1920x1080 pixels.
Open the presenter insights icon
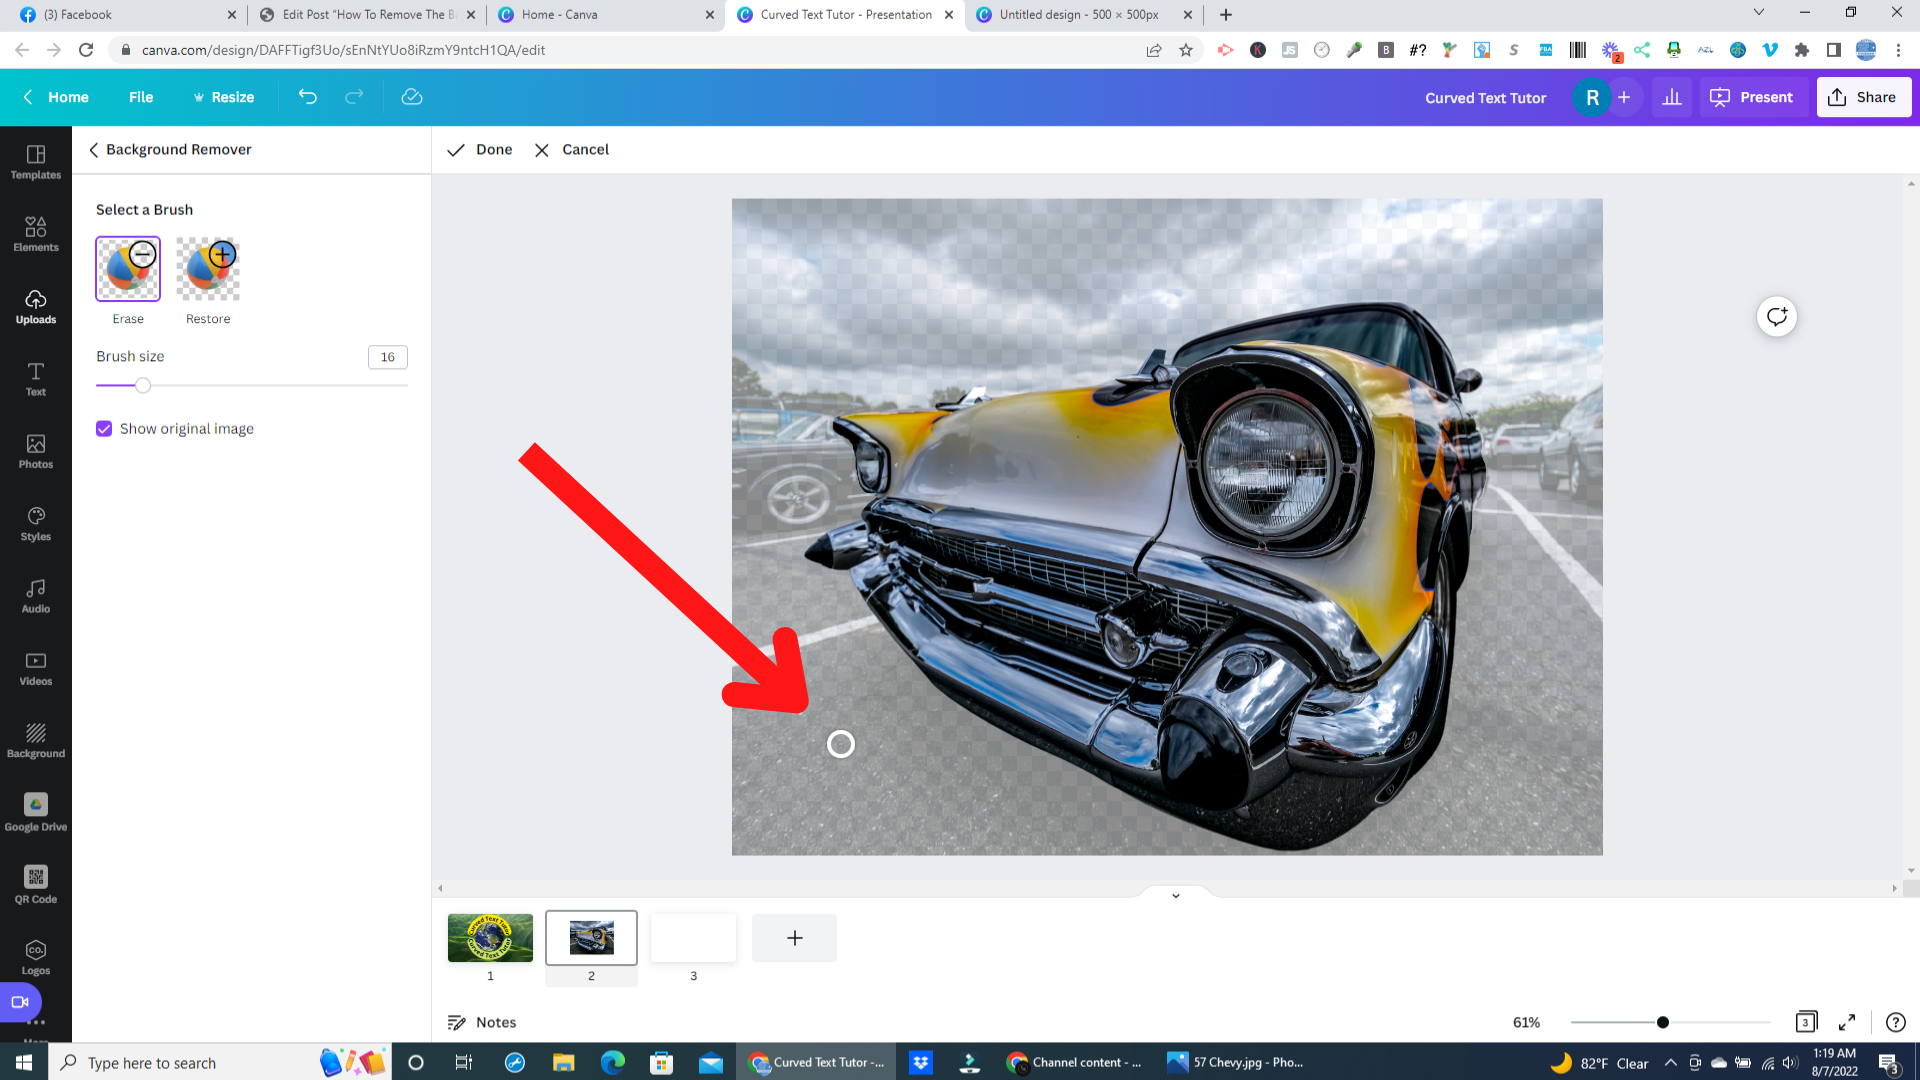click(x=1671, y=97)
